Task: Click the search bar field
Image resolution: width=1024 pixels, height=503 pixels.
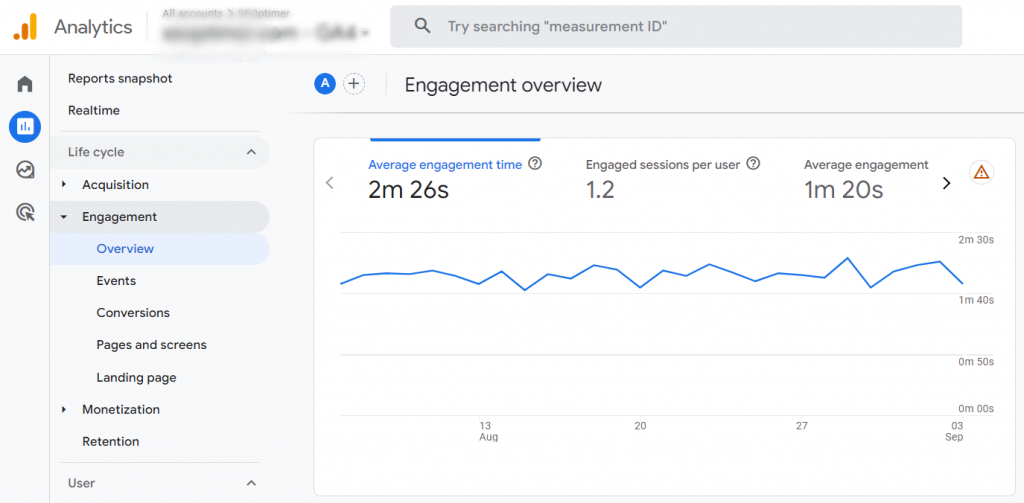Action: (675, 27)
